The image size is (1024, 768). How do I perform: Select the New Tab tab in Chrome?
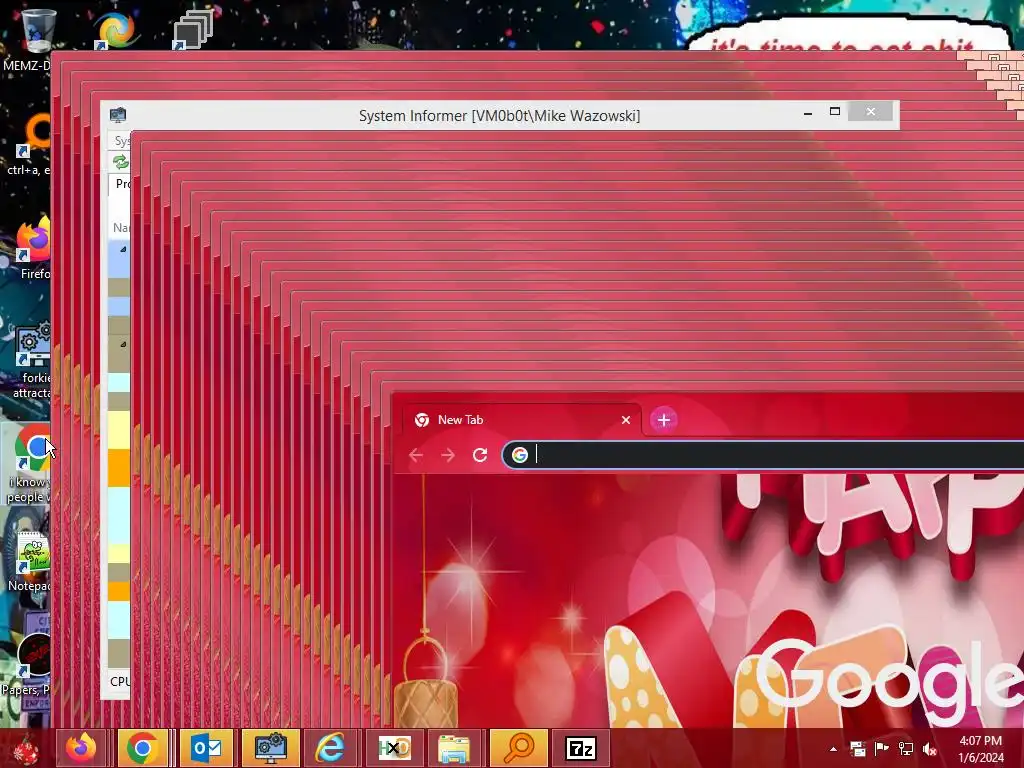pyautogui.click(x=522, y=420)
